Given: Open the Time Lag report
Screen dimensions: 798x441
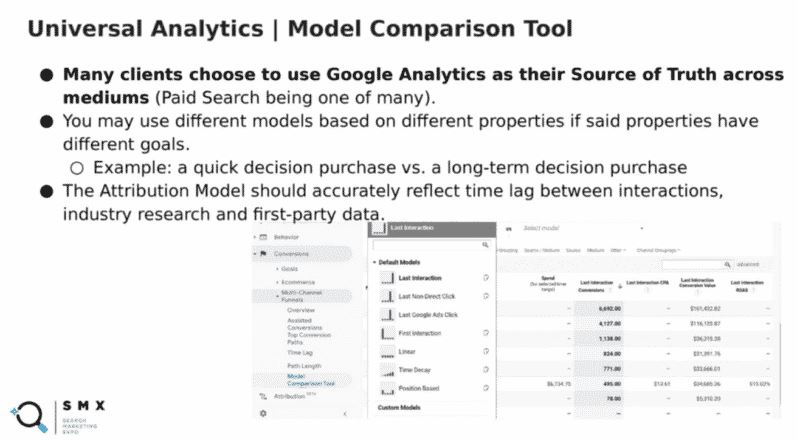Looking at the screenshot, I should click(x=300, y=352).
